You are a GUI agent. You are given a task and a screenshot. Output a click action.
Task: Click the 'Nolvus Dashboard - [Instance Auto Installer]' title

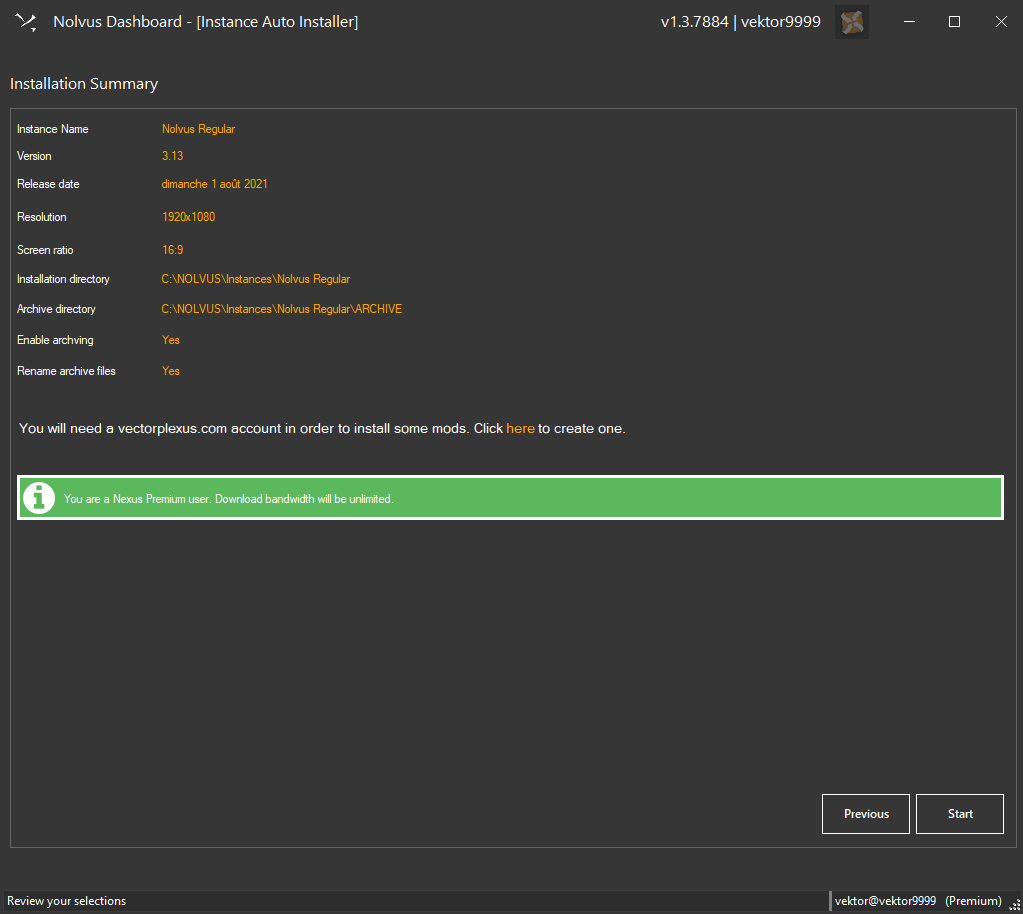pos(206,22)
